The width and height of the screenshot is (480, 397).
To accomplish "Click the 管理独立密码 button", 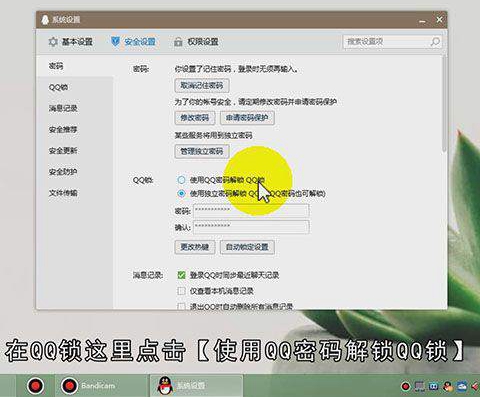I will [202, 151].
